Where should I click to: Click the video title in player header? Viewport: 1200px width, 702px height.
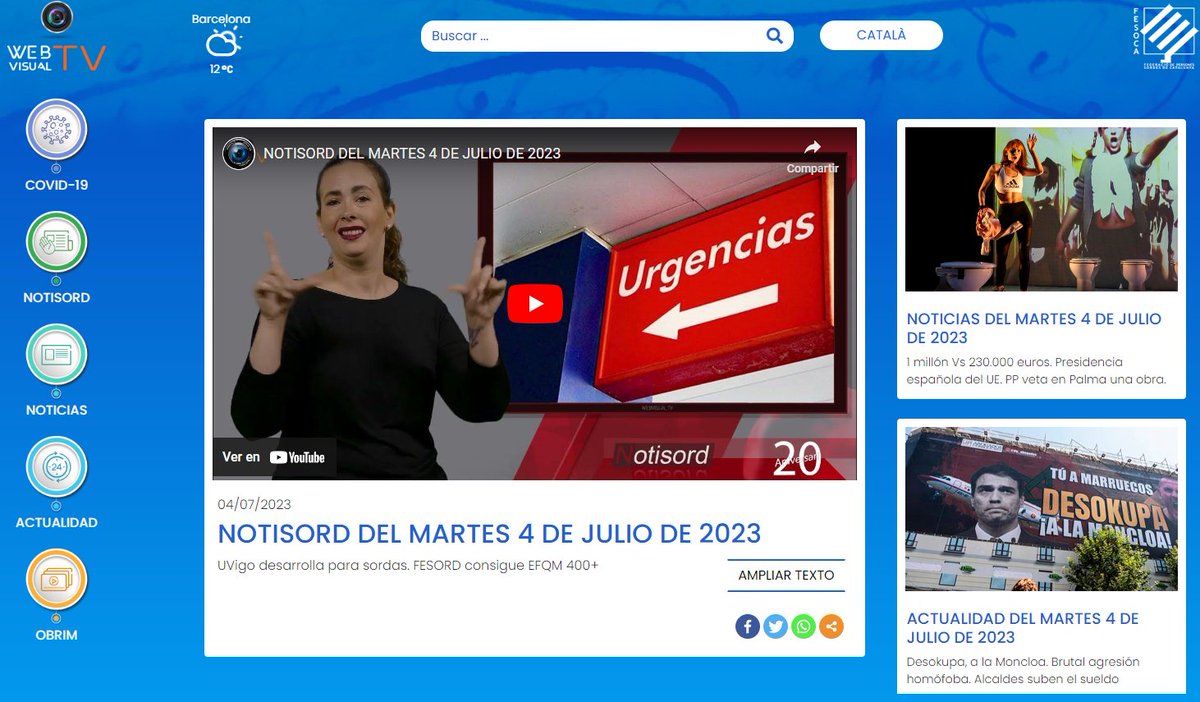[x=412, y=153]
